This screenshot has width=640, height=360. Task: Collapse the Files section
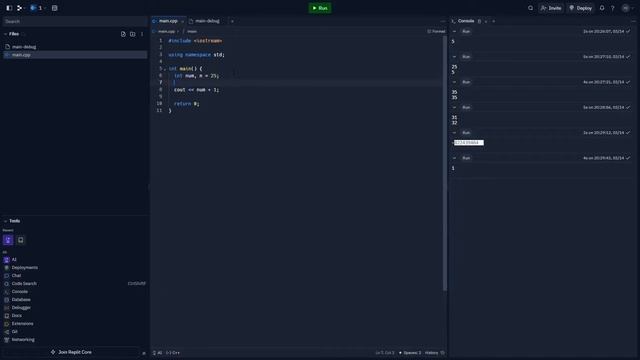(x=6, y=34)
